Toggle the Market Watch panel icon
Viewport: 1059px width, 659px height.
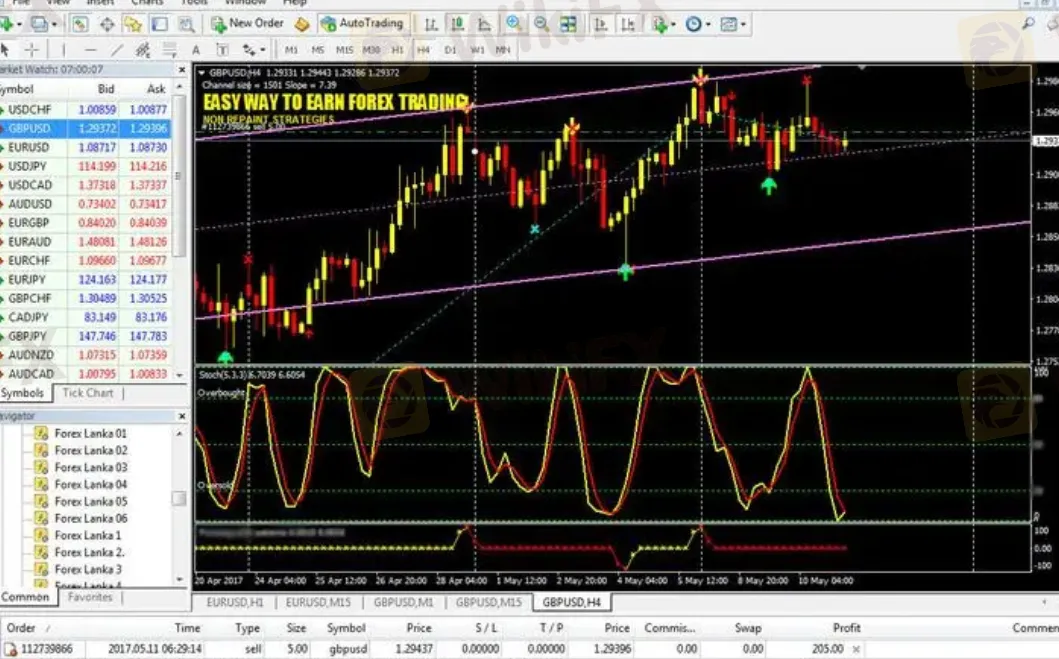click(x=80, y=25)
